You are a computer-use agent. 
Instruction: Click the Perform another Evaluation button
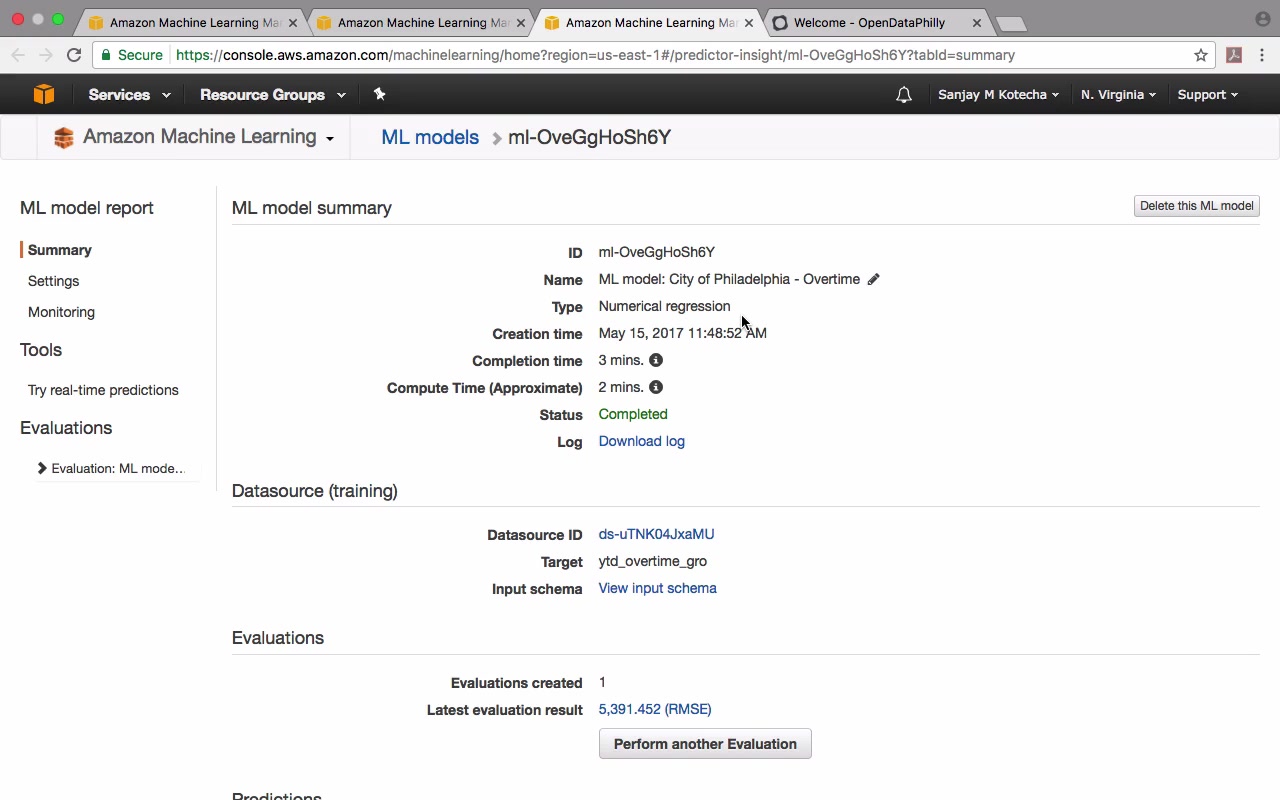click(x=705, y=744)
